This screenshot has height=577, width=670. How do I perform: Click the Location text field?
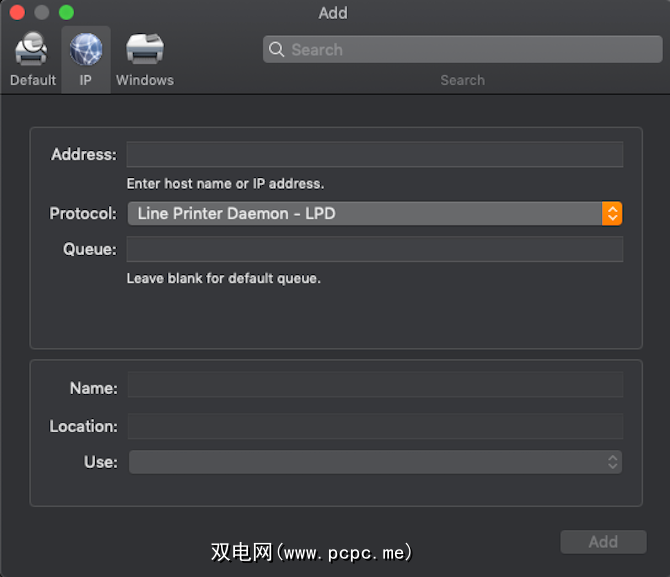tap(375, 426)
